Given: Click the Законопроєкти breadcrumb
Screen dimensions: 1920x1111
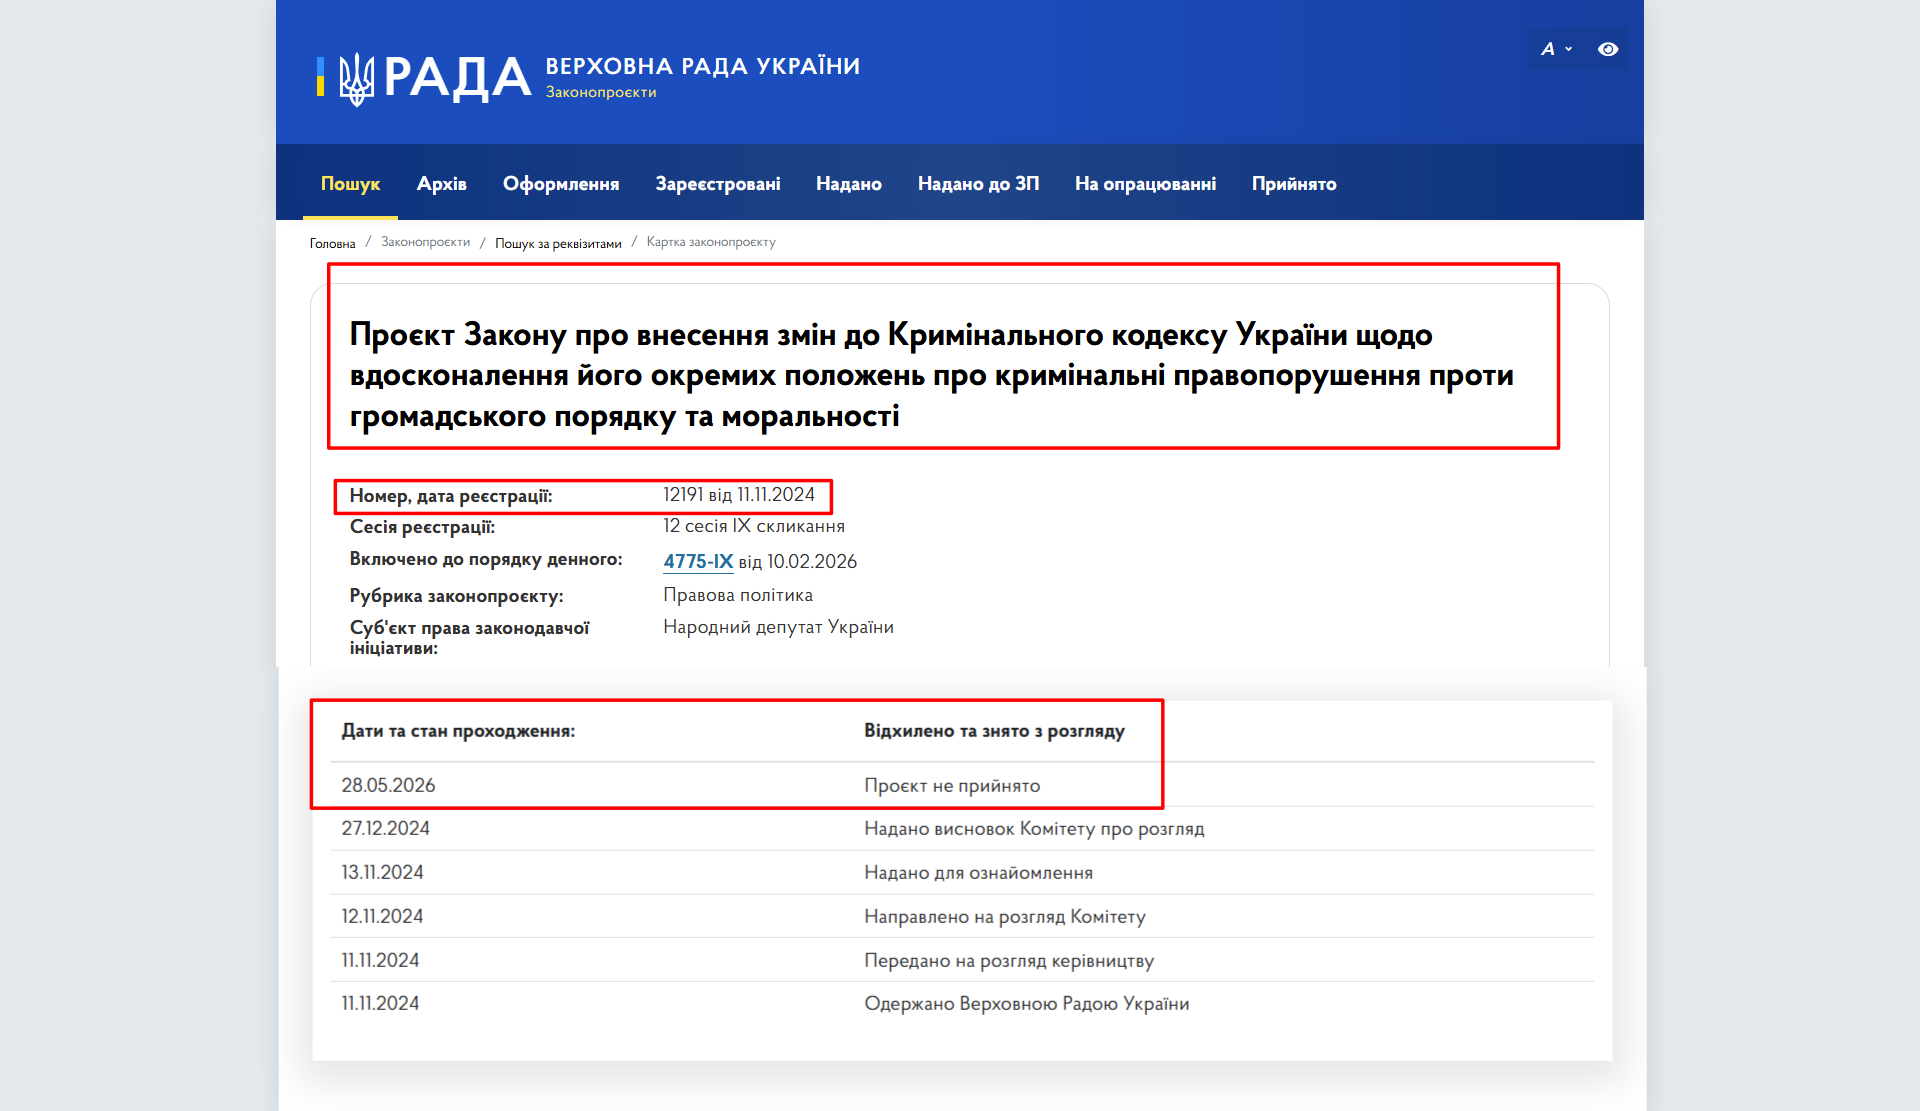Looking at the screenshot, I should point(425,242).
